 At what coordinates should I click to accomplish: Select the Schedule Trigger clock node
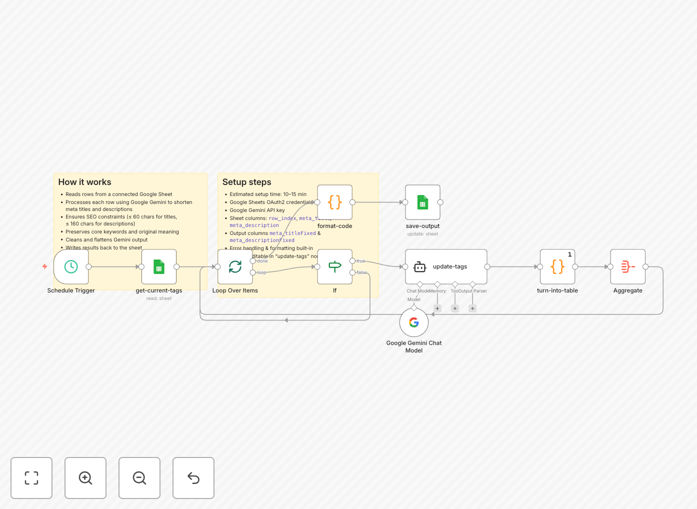[71, 267]
